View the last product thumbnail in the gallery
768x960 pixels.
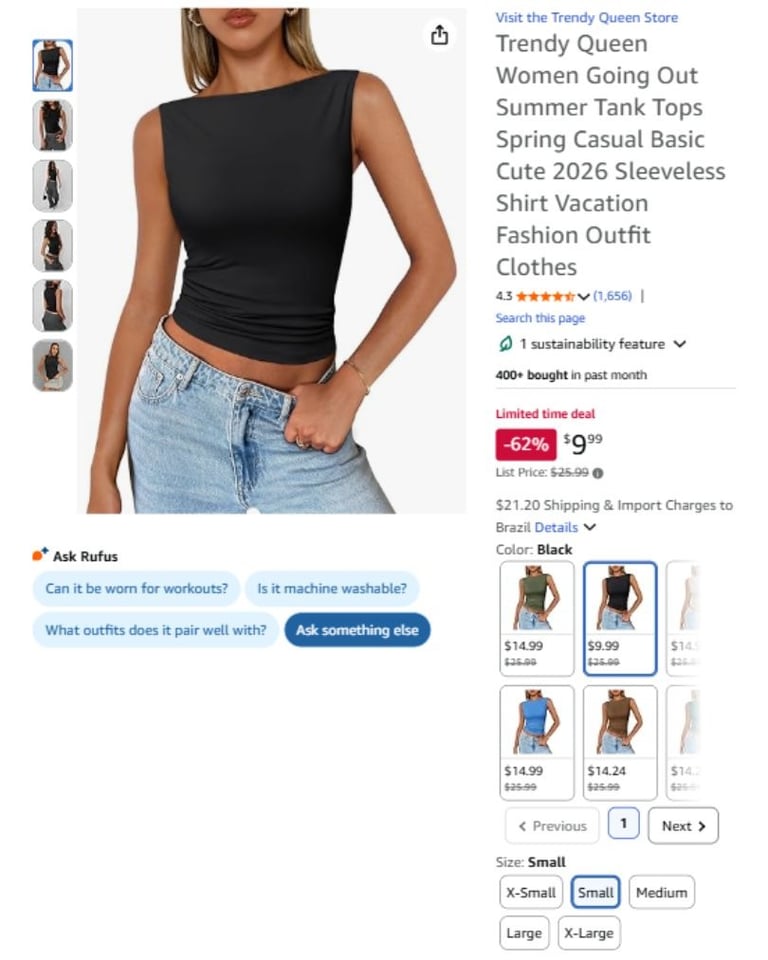[53, 366]
